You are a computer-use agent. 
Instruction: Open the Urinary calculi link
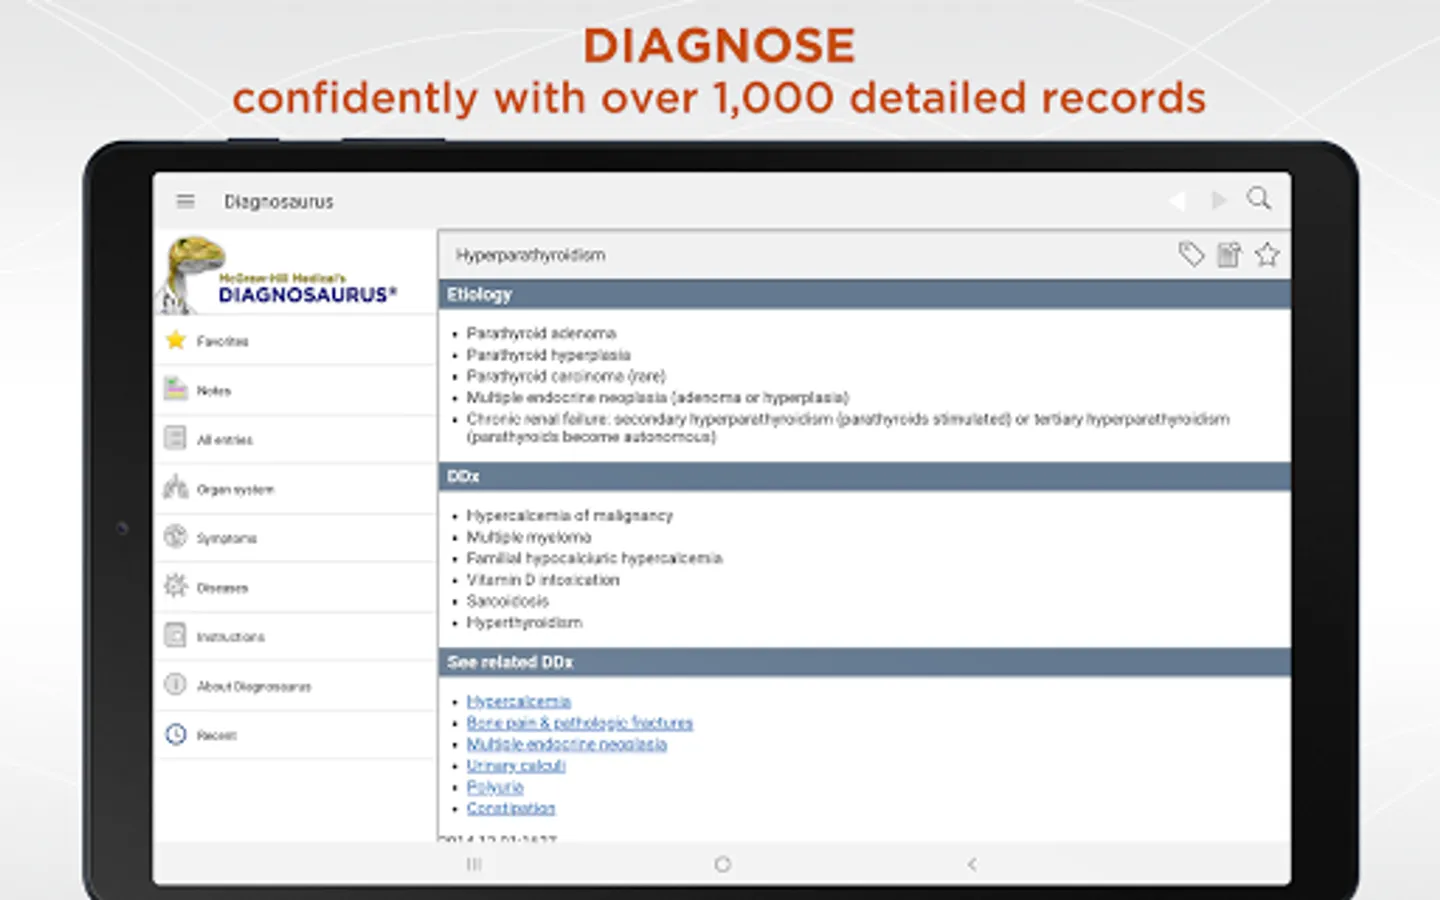pos(516,765)
